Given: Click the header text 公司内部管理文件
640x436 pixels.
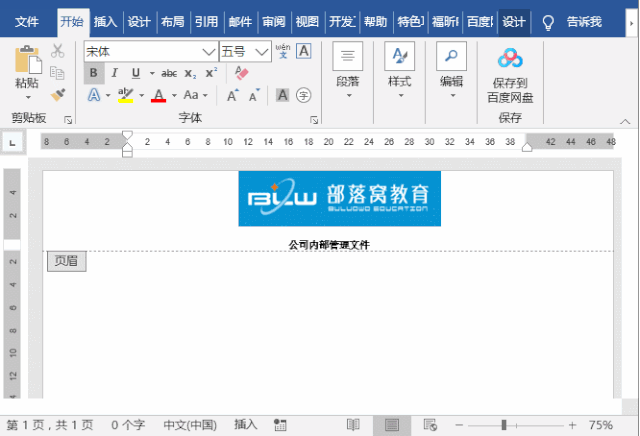Looking at the screenshot, I should pyautogui.click(x=329, y=245).
